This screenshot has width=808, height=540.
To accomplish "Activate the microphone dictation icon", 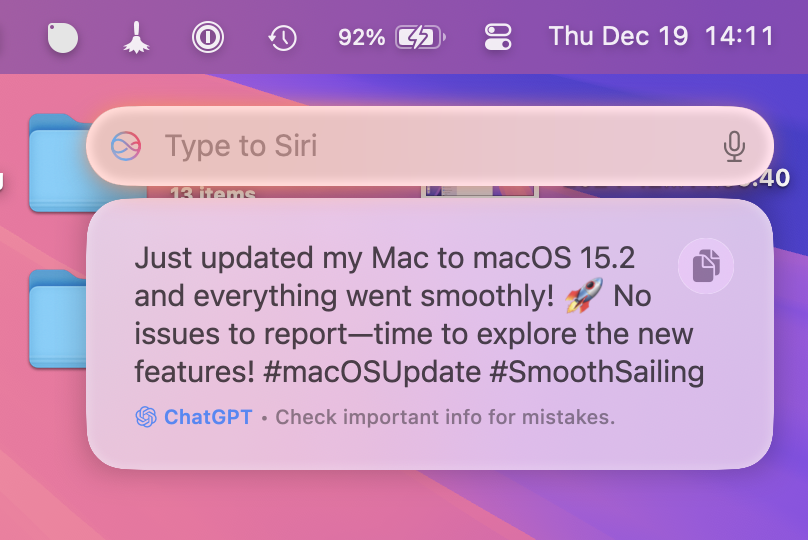I will 734,147.
